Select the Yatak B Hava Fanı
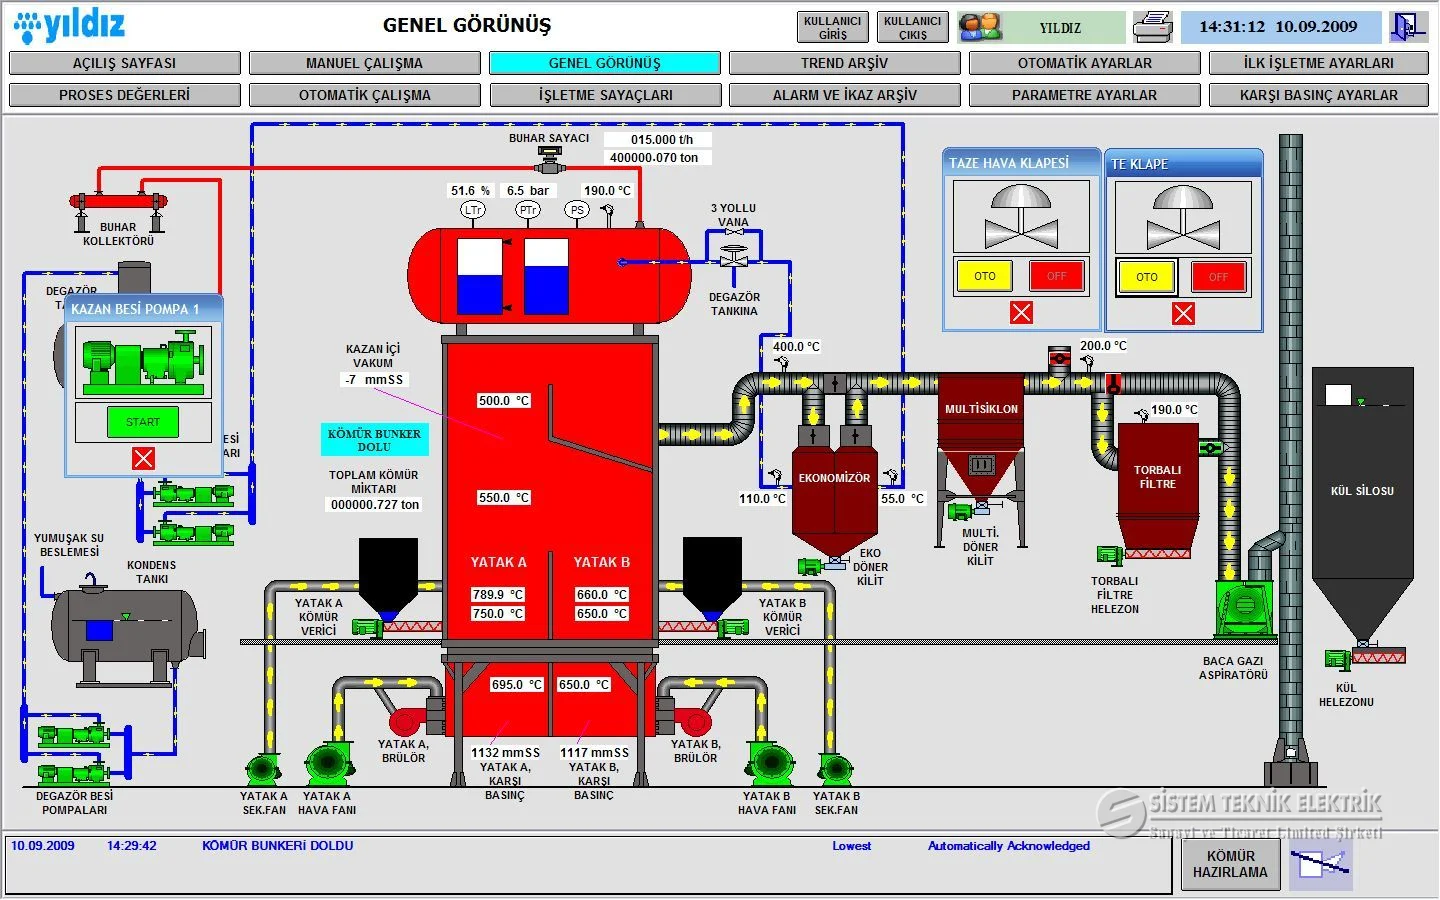The image size is (1440, 900). [771, 764]
